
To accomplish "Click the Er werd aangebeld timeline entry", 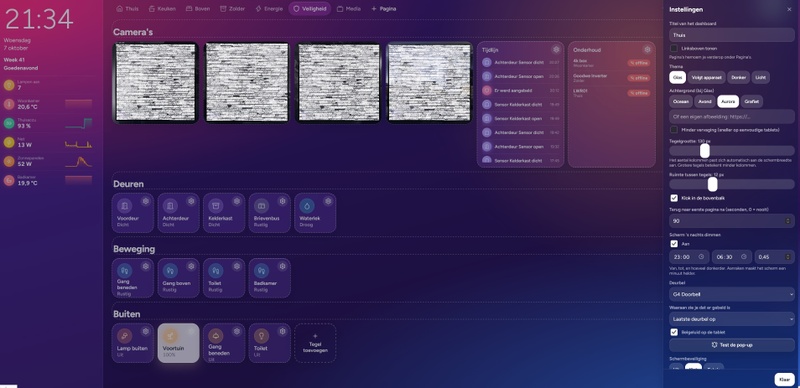I will coord(519,90).
